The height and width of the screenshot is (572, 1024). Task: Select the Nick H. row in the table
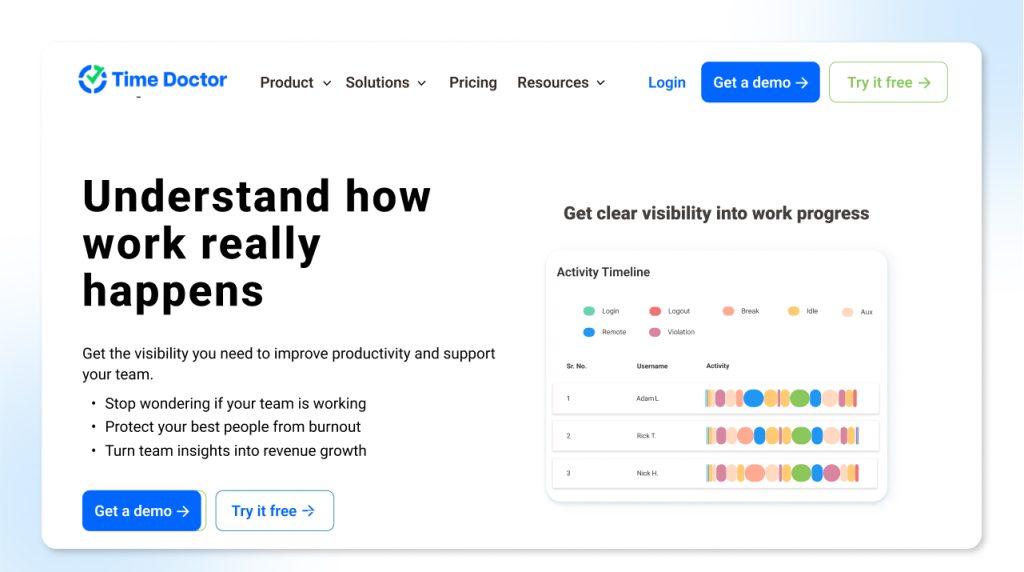(x=715, y=473)
